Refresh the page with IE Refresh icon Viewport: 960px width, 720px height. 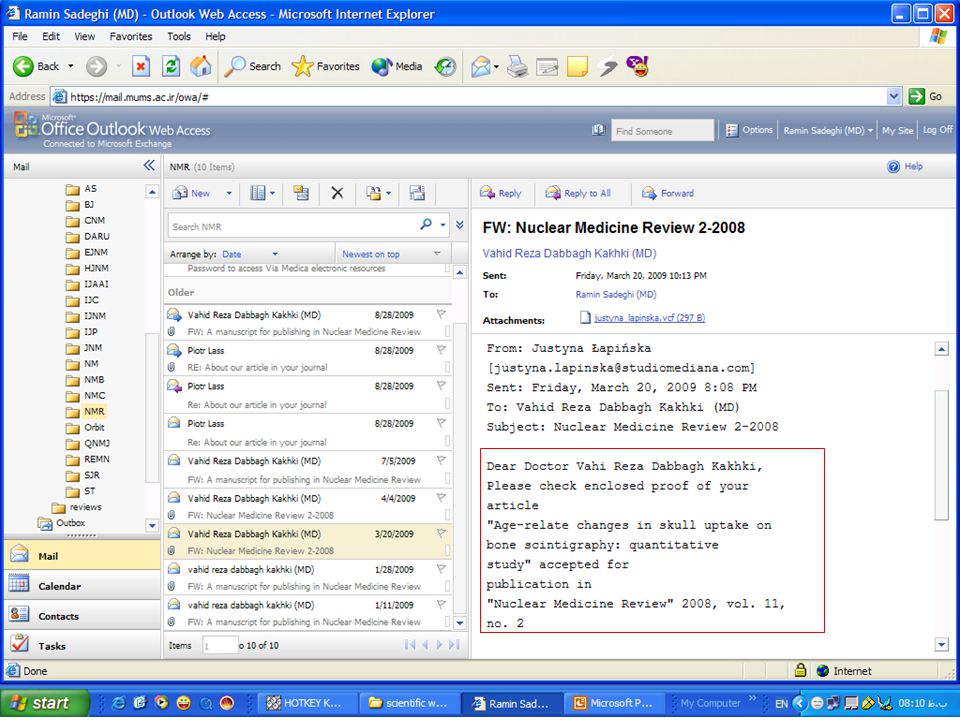click(x=171, y=66)
